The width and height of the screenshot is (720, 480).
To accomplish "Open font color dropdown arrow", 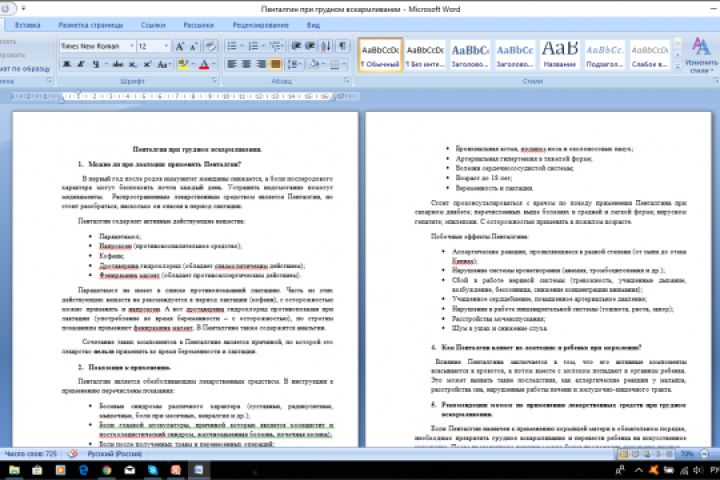I will pos(214,64).
